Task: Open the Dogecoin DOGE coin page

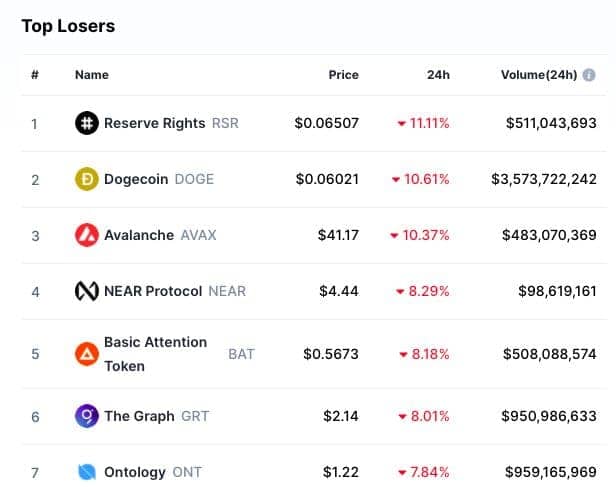Action: pos(159,179)
